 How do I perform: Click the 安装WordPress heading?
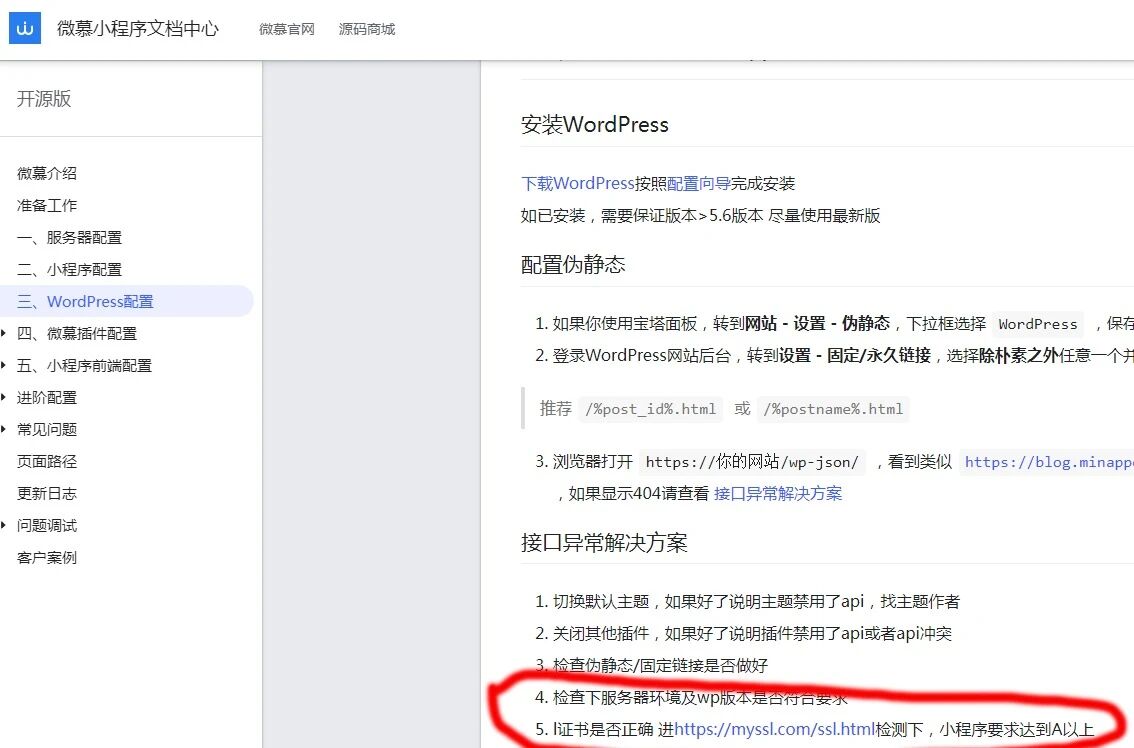[594, 124]
